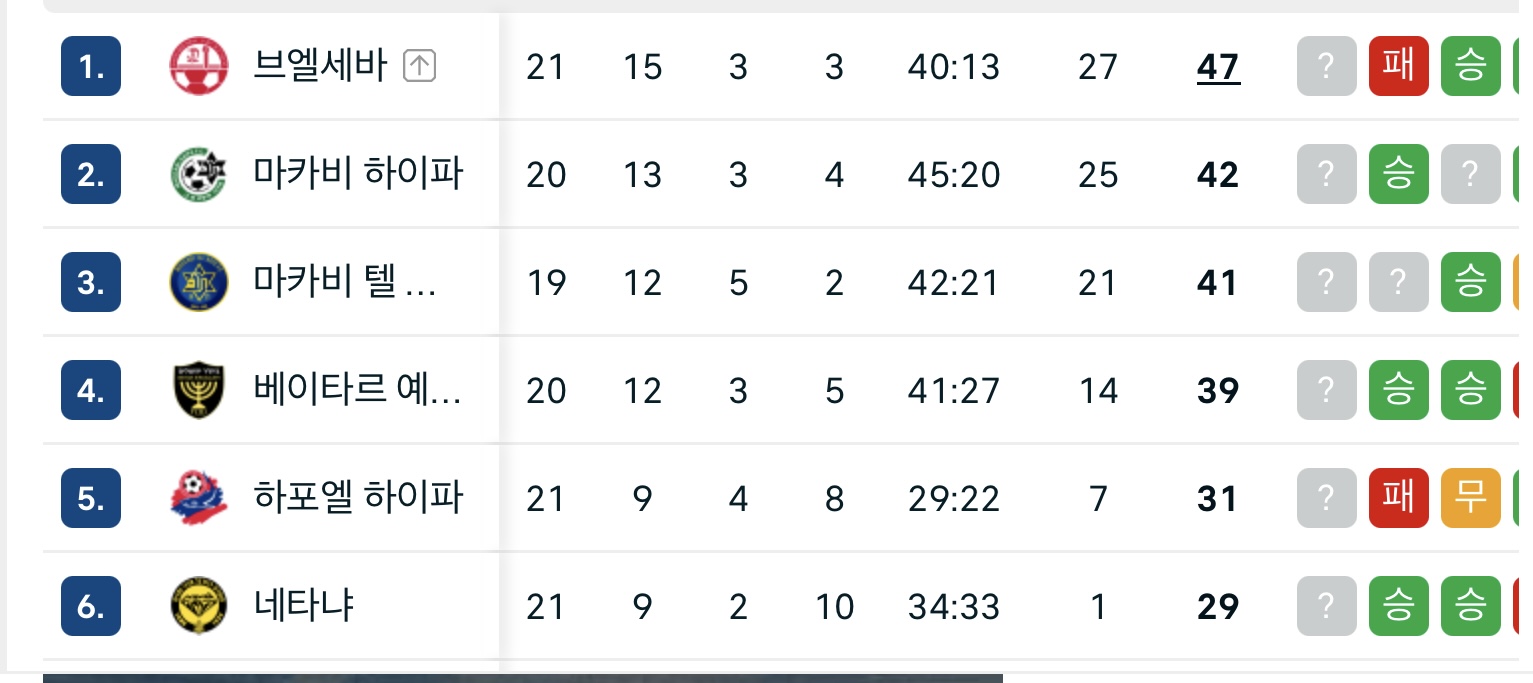Click the red 패 badge in 브엘세바 row

click(x=1398, y=67)
